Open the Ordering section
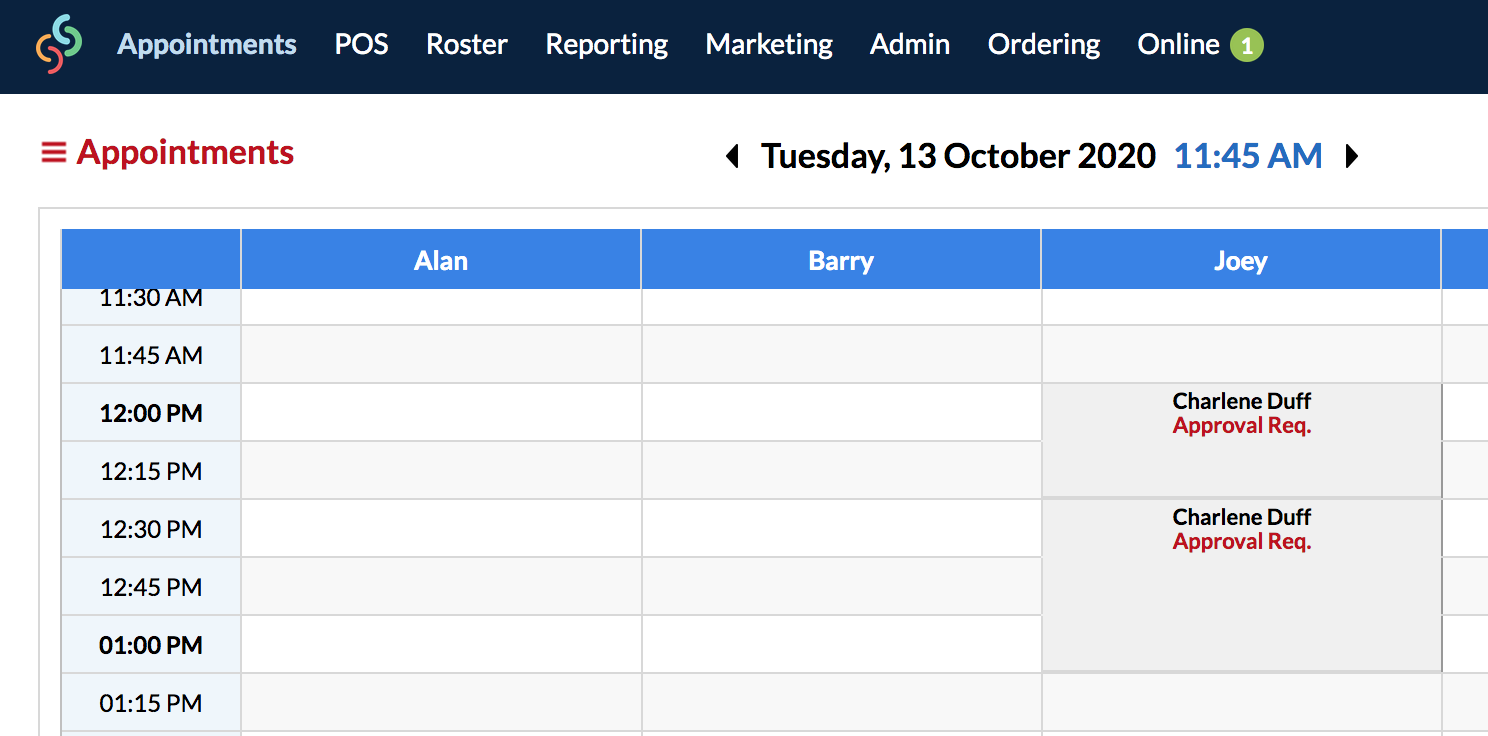The height and width of the screenshot is (736, 1488). click(1043, 44)
